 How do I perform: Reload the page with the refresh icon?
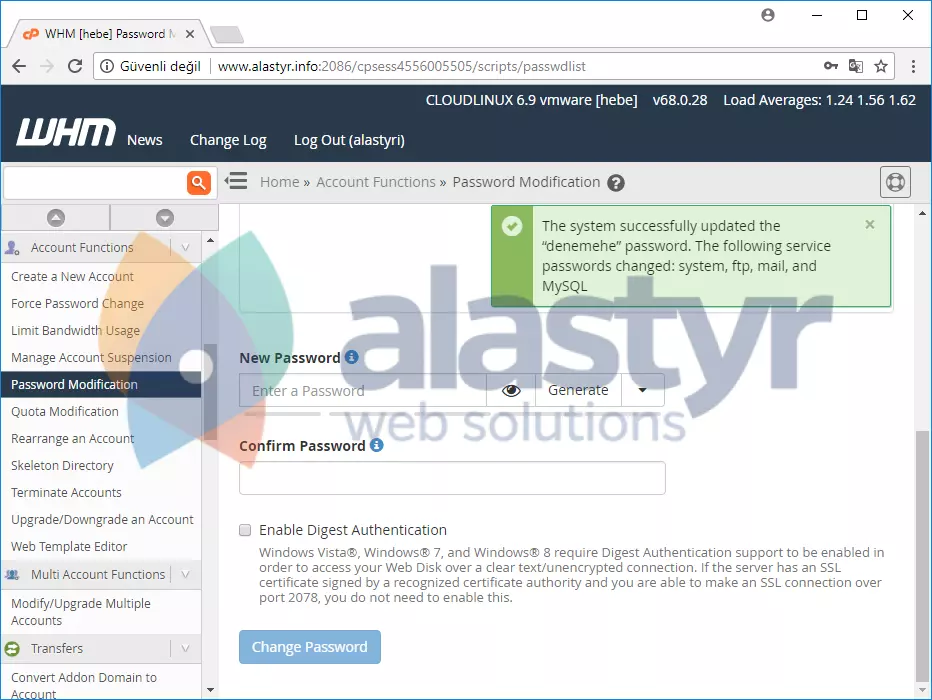(x=75, y=66)
